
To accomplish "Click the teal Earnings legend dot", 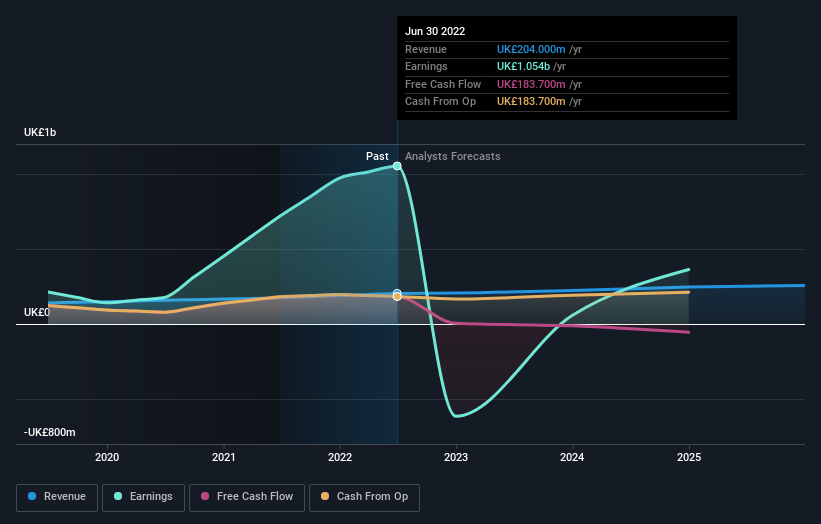I will [118, 496].
